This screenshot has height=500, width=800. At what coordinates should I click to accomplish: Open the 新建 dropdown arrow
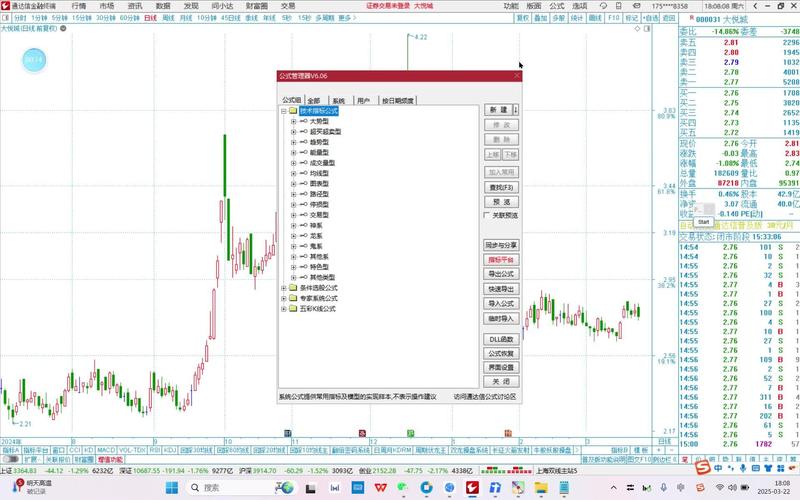(x=515, y=109)
